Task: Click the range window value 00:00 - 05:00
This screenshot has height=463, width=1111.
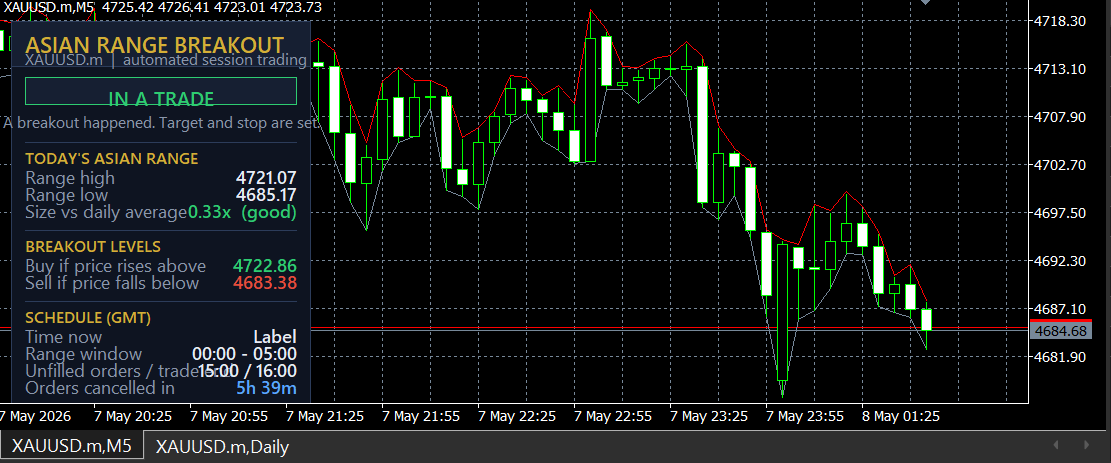Action: pos(244,354)
